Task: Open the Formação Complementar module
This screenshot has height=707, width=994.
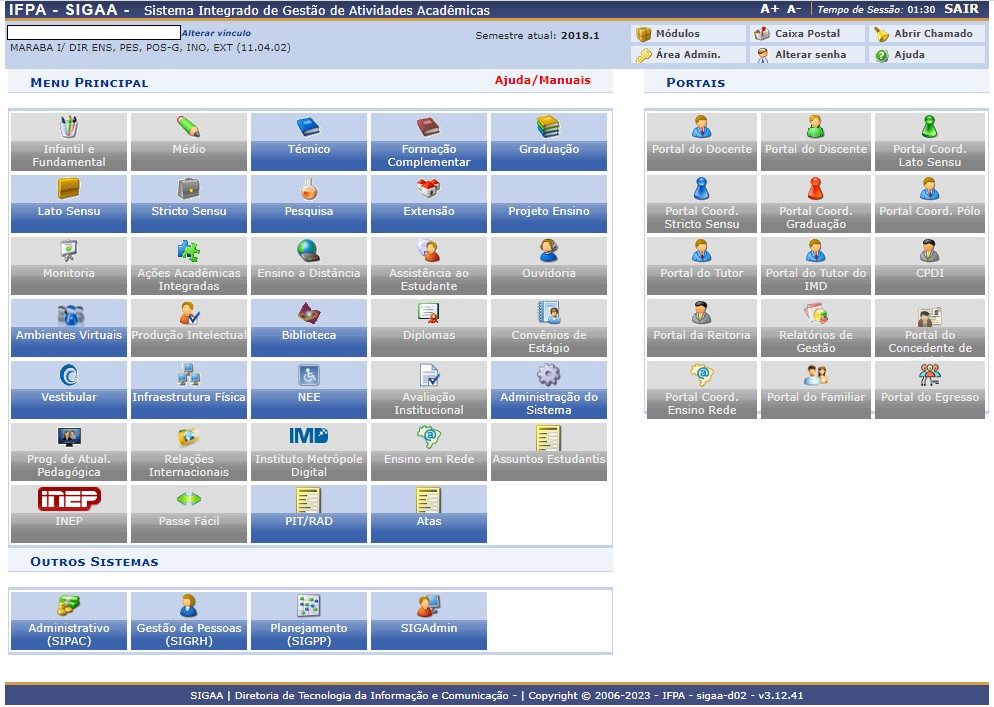Action: coord(429,142)
